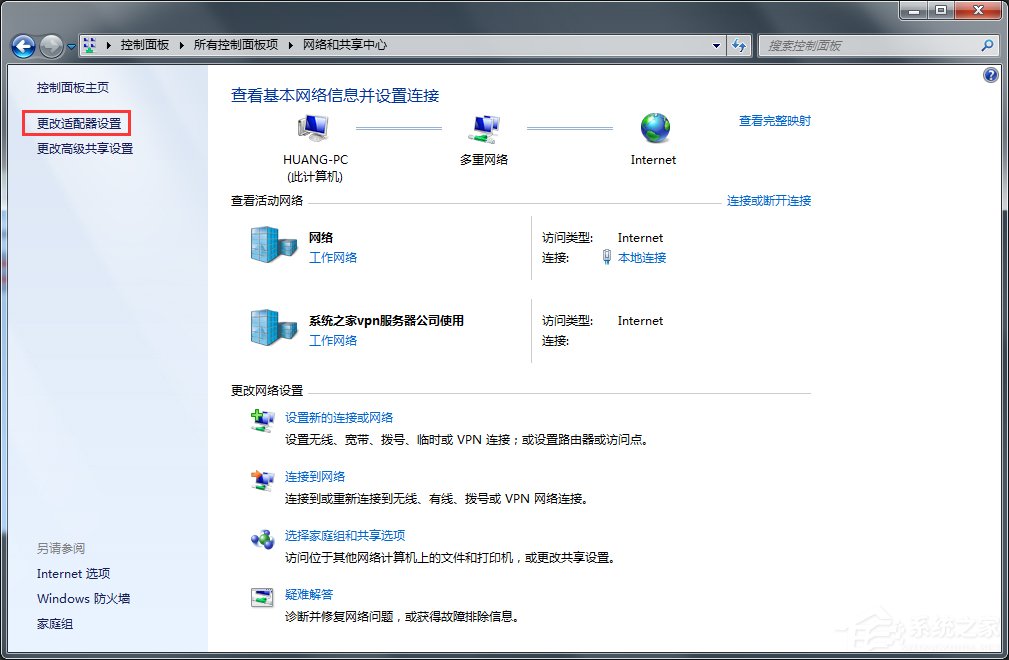Open the help question mark icon
Viewport: 1009px width, 660px height.
point(990,75)
